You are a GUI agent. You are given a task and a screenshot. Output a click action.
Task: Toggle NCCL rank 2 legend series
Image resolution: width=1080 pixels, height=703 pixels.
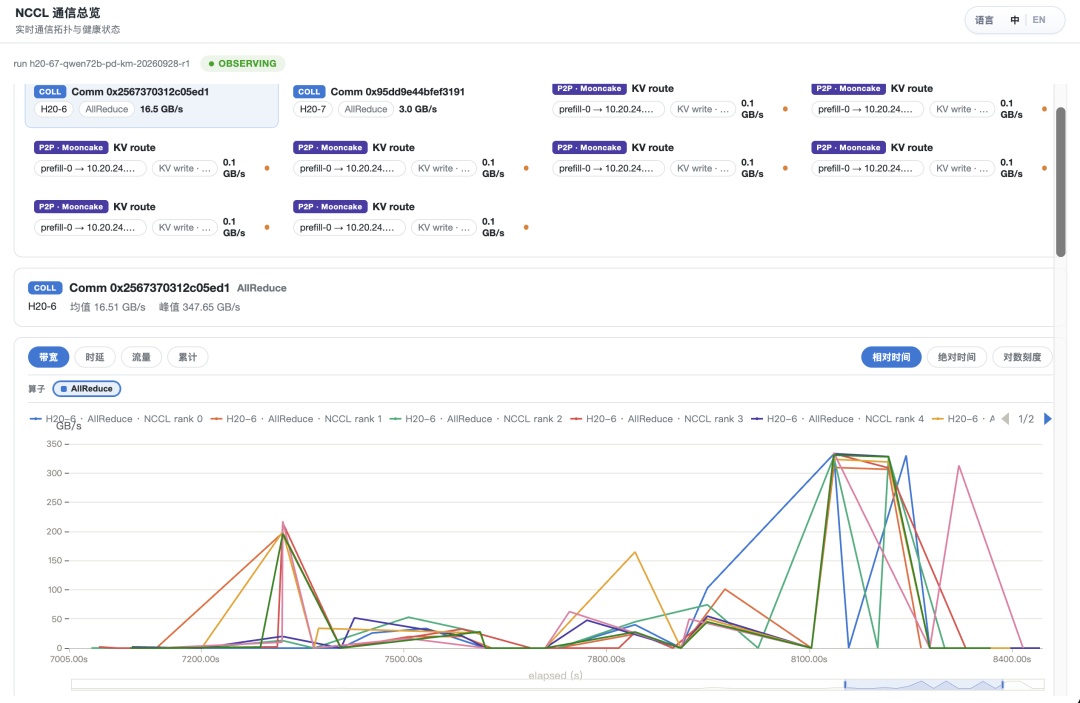(x=476, y=419)
